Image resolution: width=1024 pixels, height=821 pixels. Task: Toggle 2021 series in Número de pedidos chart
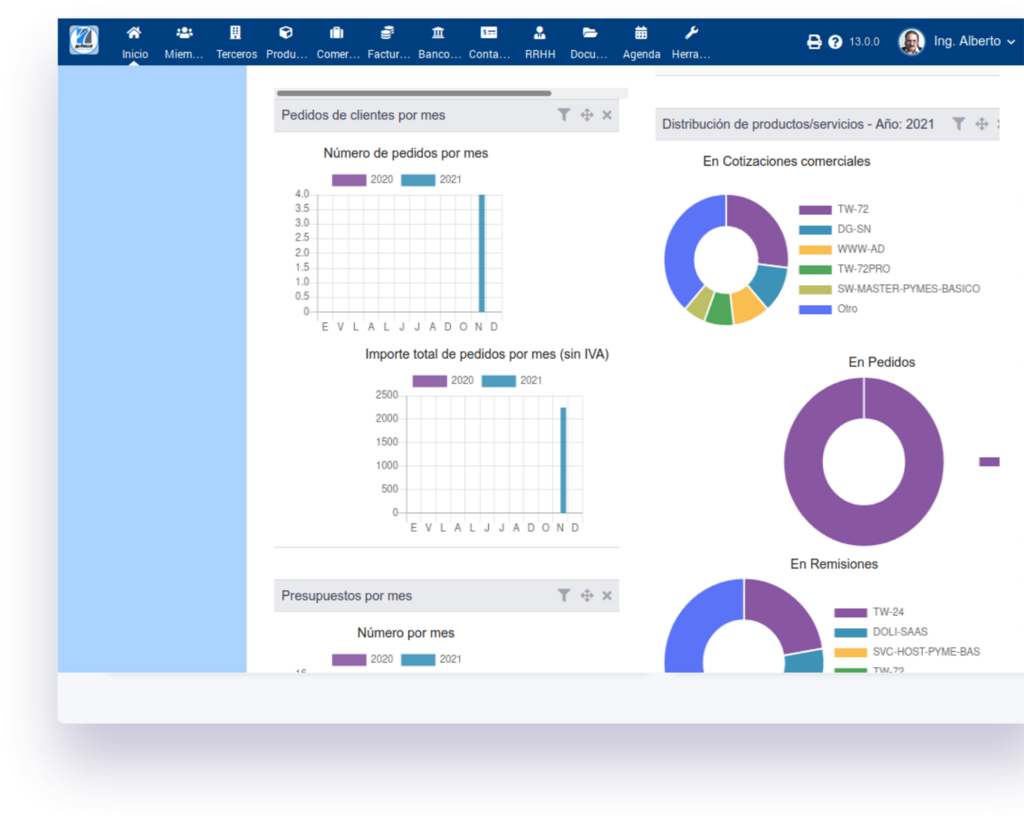(x=418, y=180)
